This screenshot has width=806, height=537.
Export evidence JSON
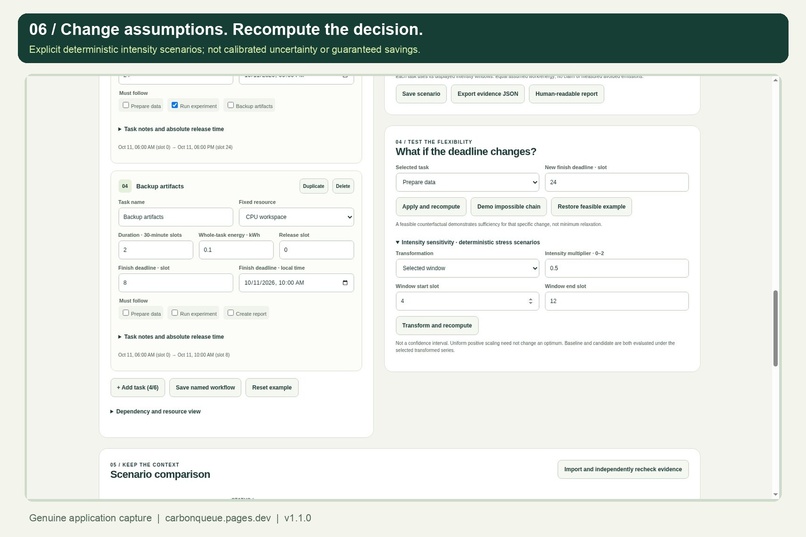click(488, 94)
